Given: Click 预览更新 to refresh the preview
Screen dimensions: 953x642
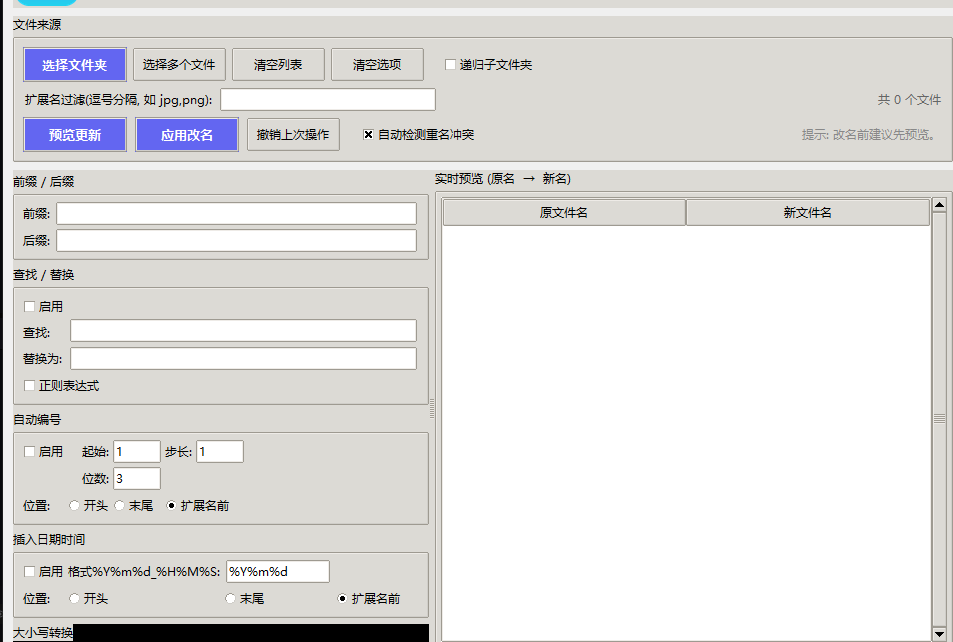Looking at the screenshot, I should pos(75,134).
